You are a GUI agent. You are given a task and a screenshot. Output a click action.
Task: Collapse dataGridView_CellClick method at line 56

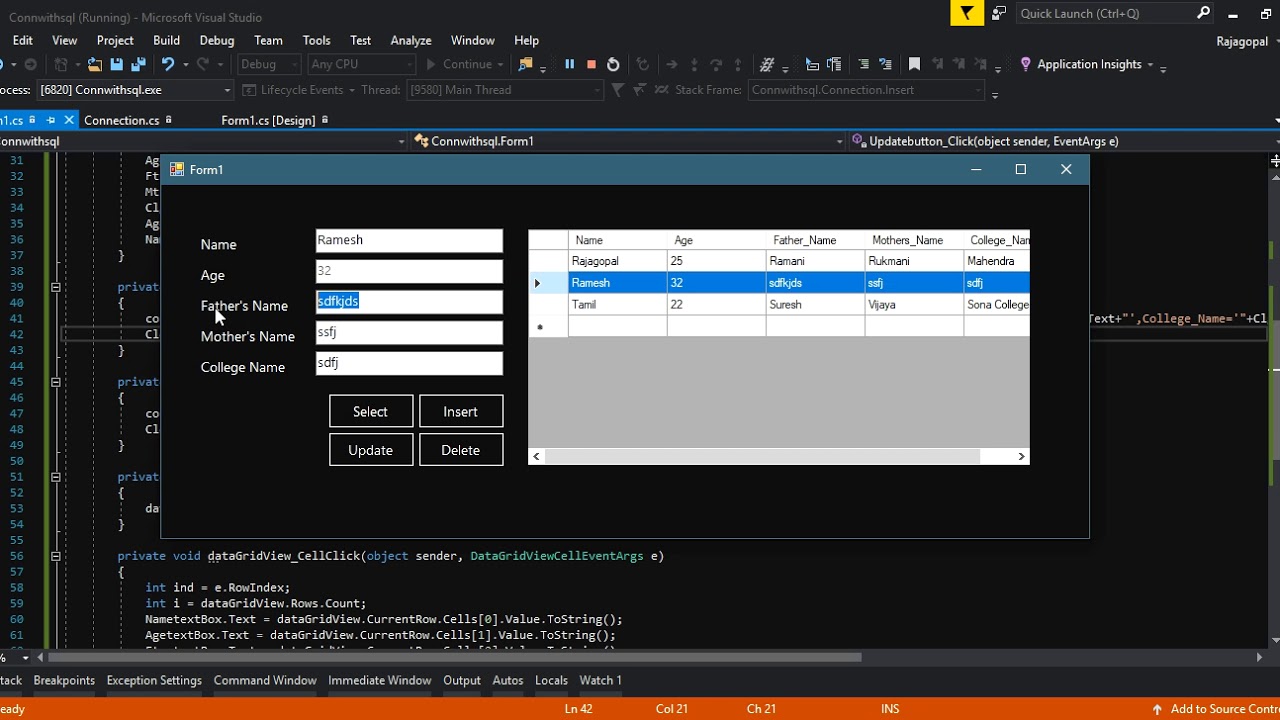point(56,556)
